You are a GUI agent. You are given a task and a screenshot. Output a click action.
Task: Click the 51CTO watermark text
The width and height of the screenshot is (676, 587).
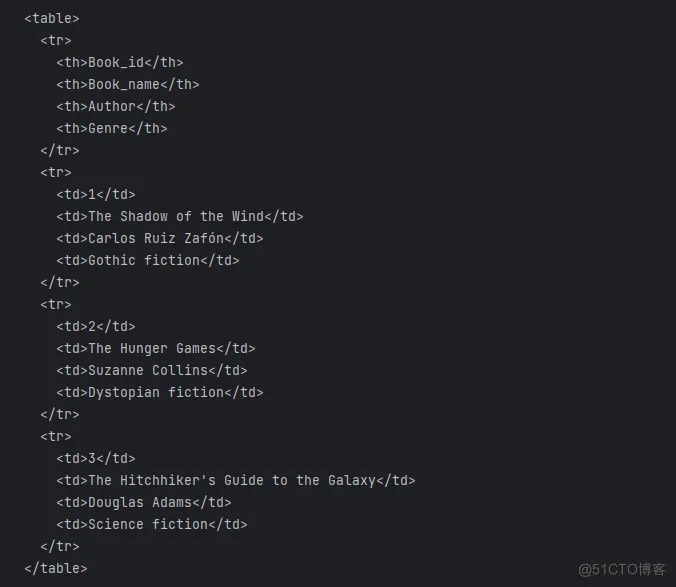pos(621,568)
